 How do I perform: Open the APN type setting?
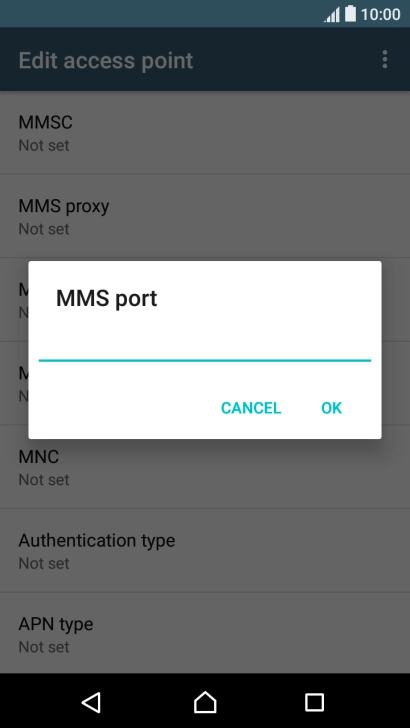click(205, 633)
